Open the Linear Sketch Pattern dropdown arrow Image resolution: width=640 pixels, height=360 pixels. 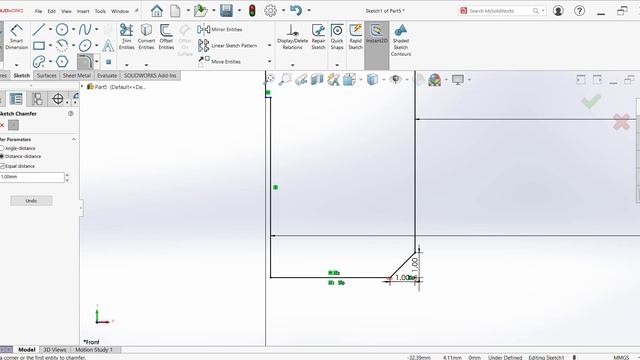pos(269,45)
